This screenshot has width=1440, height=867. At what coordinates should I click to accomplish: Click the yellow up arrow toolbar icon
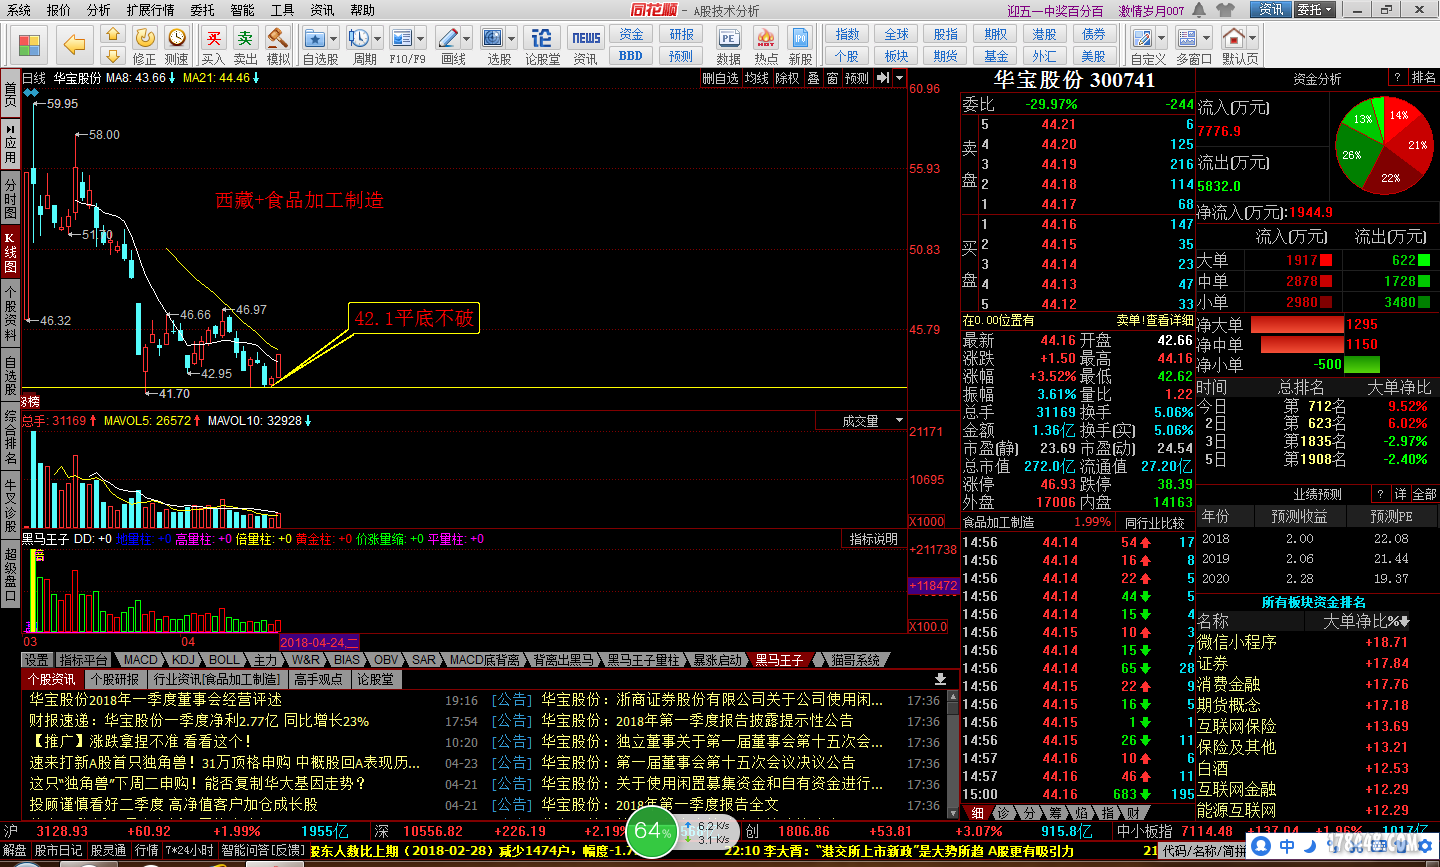(113, 36)
